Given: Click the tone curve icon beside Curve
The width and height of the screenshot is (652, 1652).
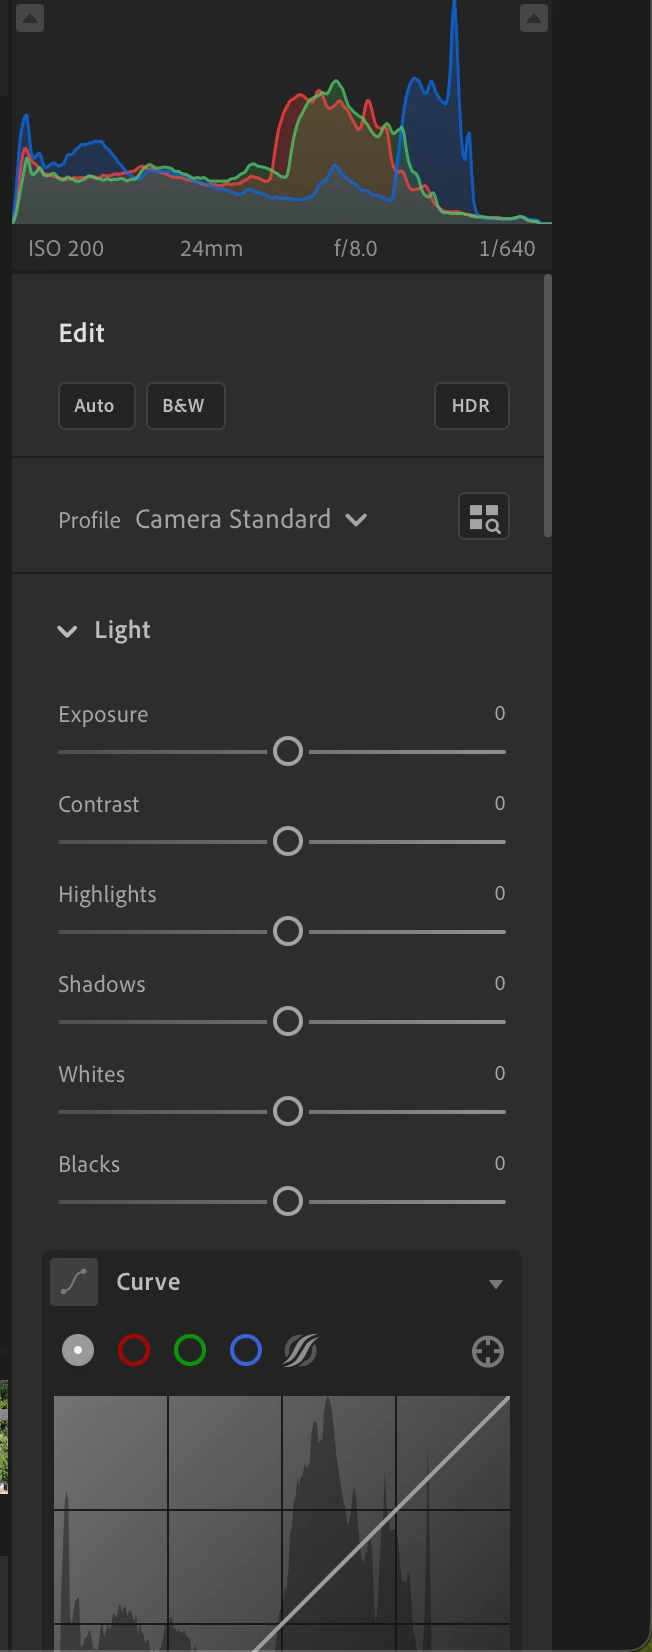Looking at the screenshot, I should [74, 1282].
